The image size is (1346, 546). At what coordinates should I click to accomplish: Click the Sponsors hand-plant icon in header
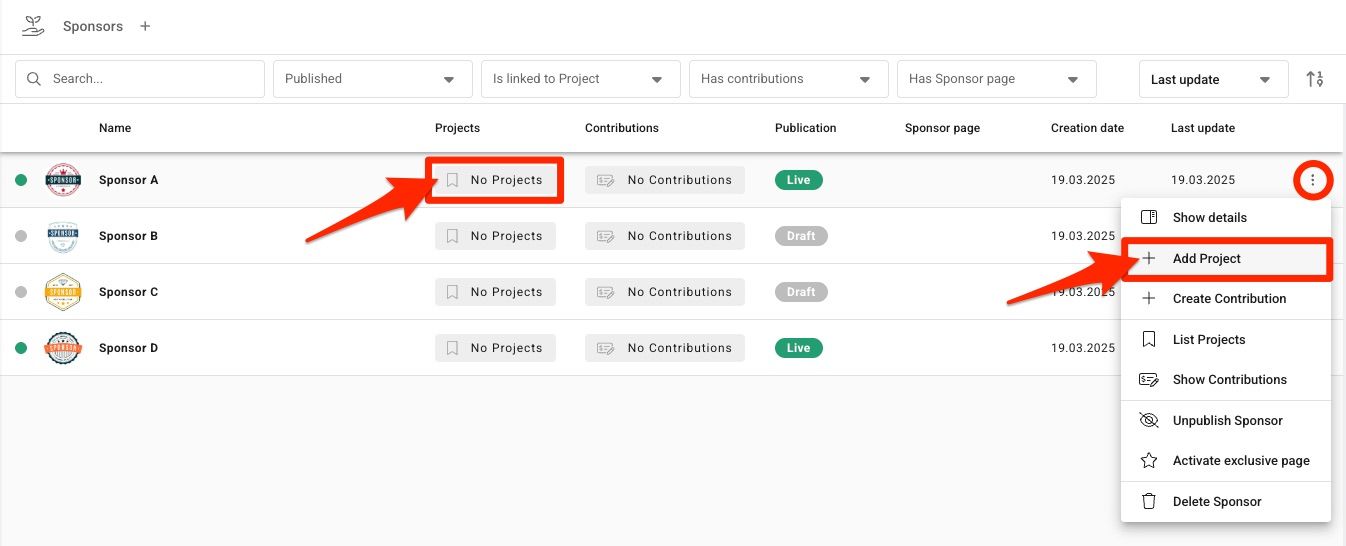(33, 26)
